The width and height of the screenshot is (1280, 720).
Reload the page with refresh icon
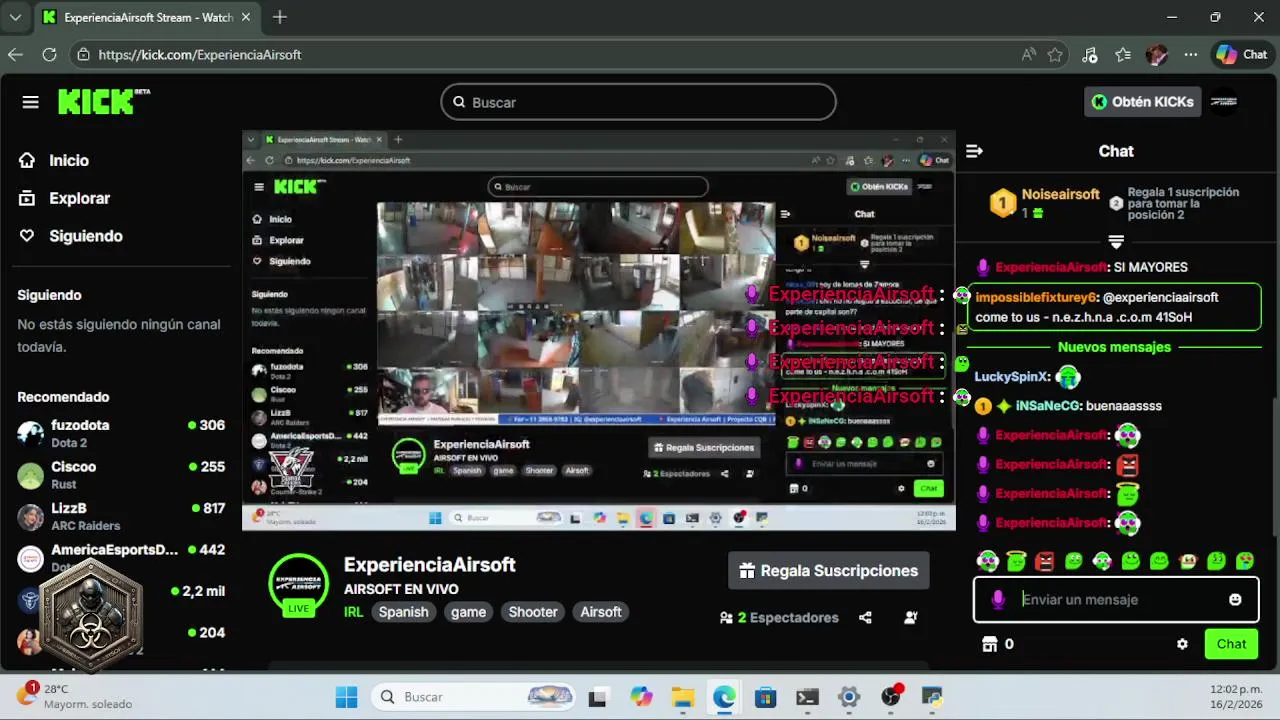49,55
